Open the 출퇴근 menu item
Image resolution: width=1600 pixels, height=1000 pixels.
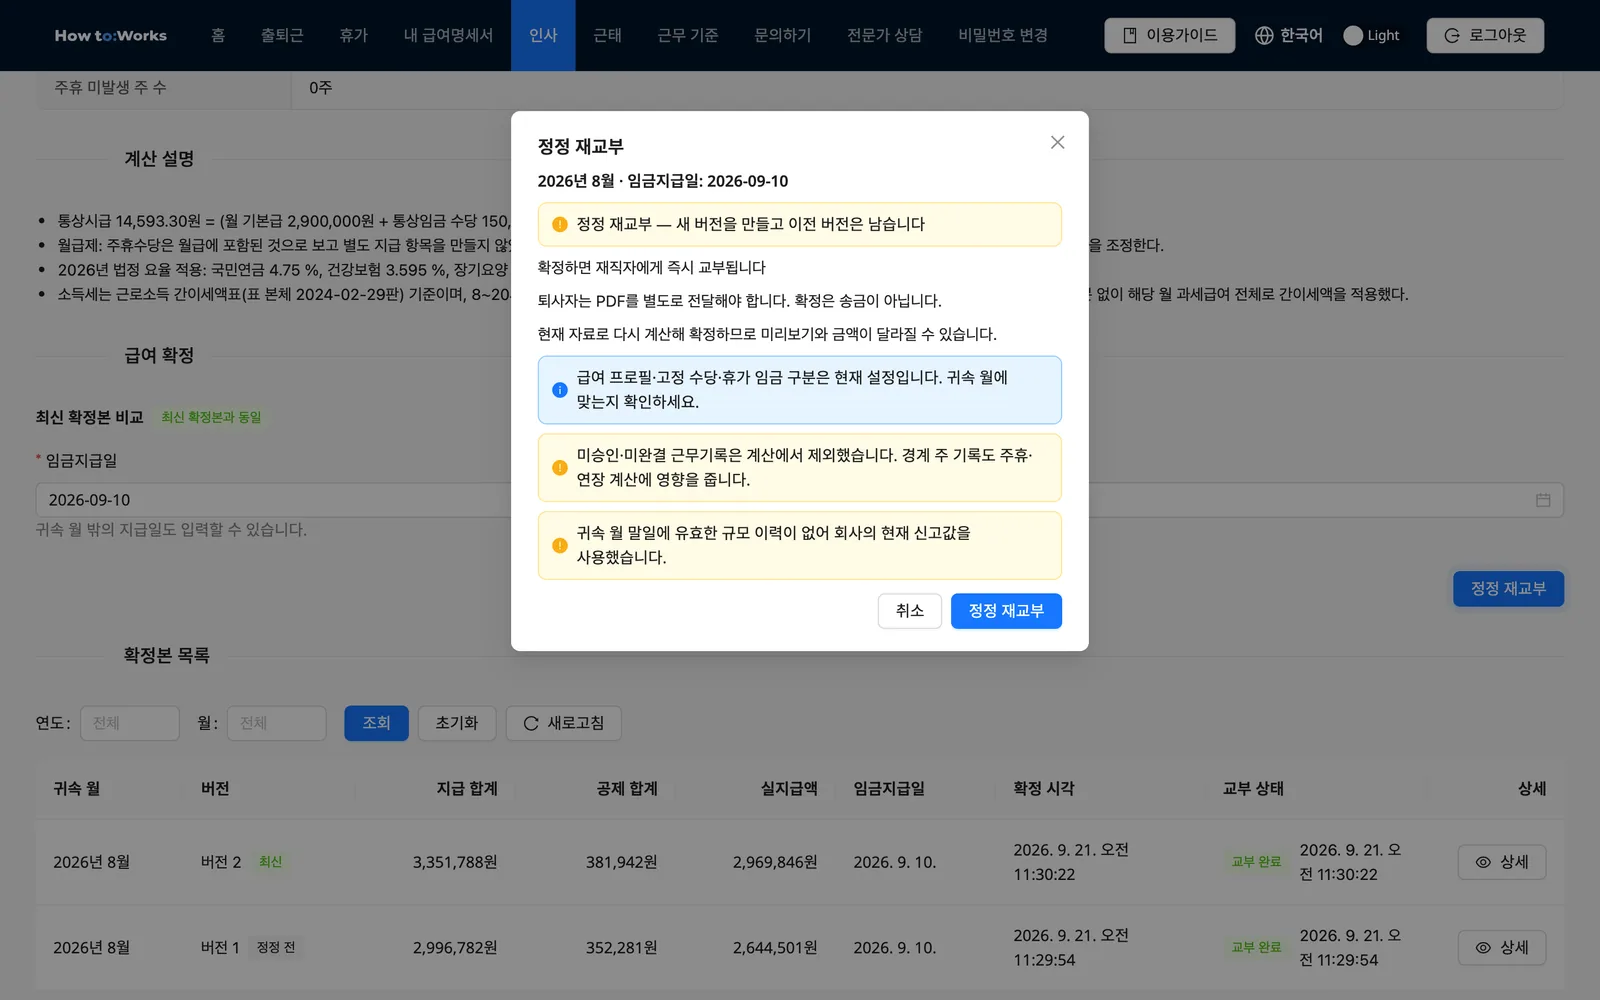282,35
